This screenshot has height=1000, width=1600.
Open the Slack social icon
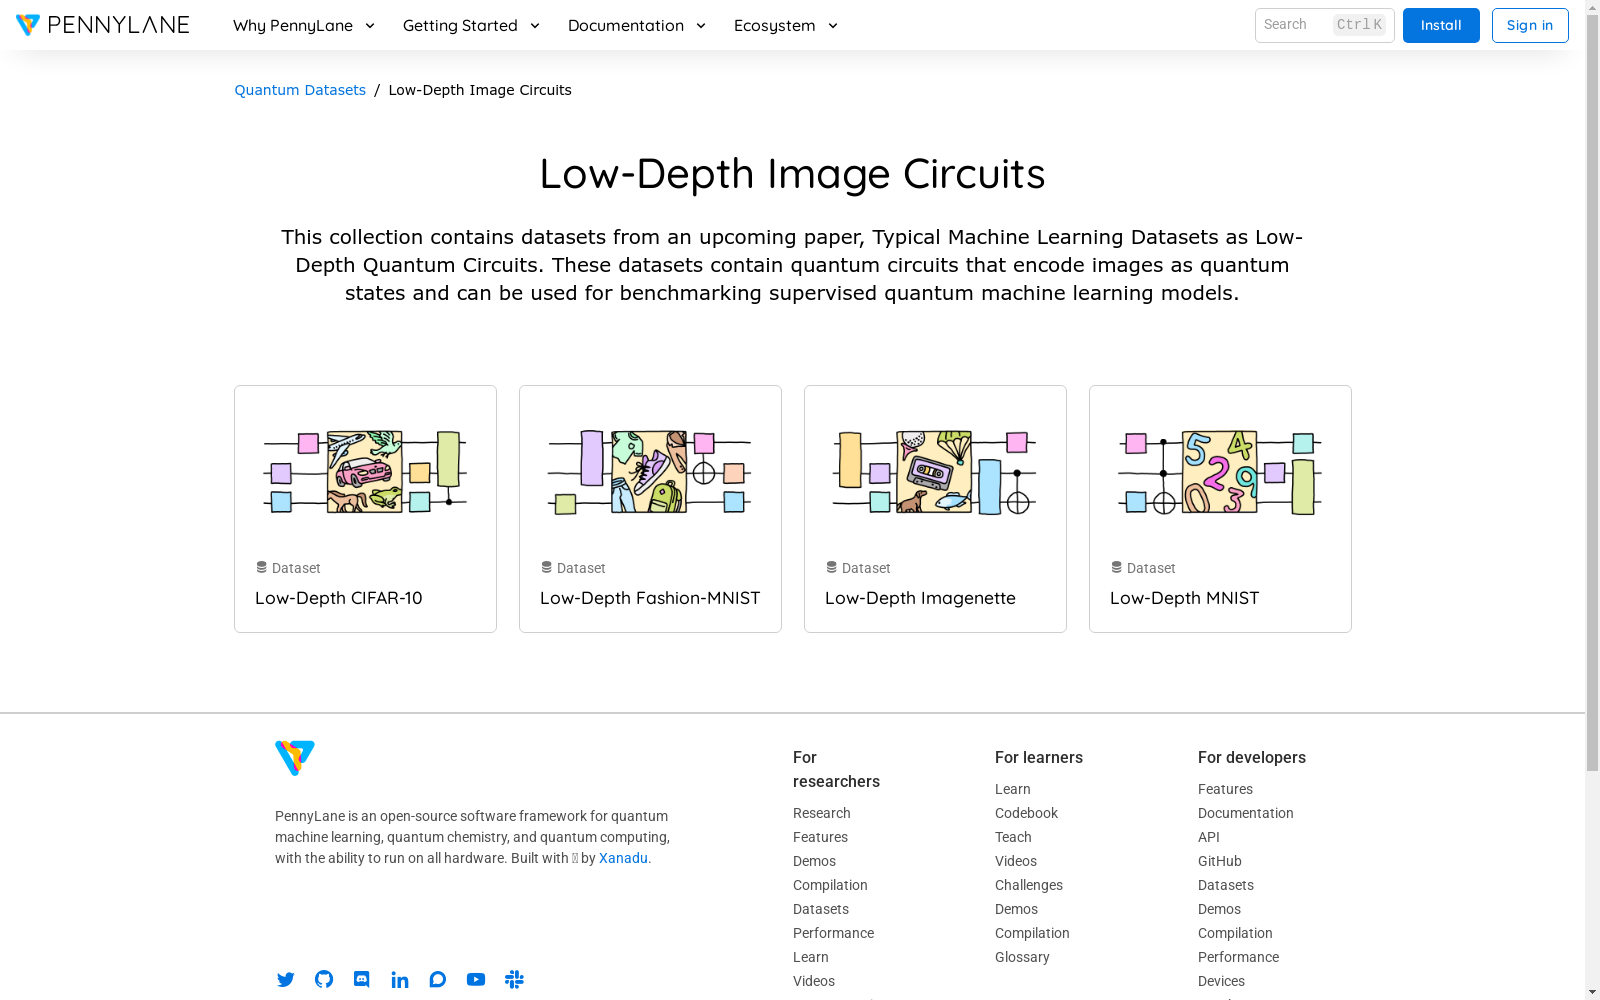coord(514,980)
